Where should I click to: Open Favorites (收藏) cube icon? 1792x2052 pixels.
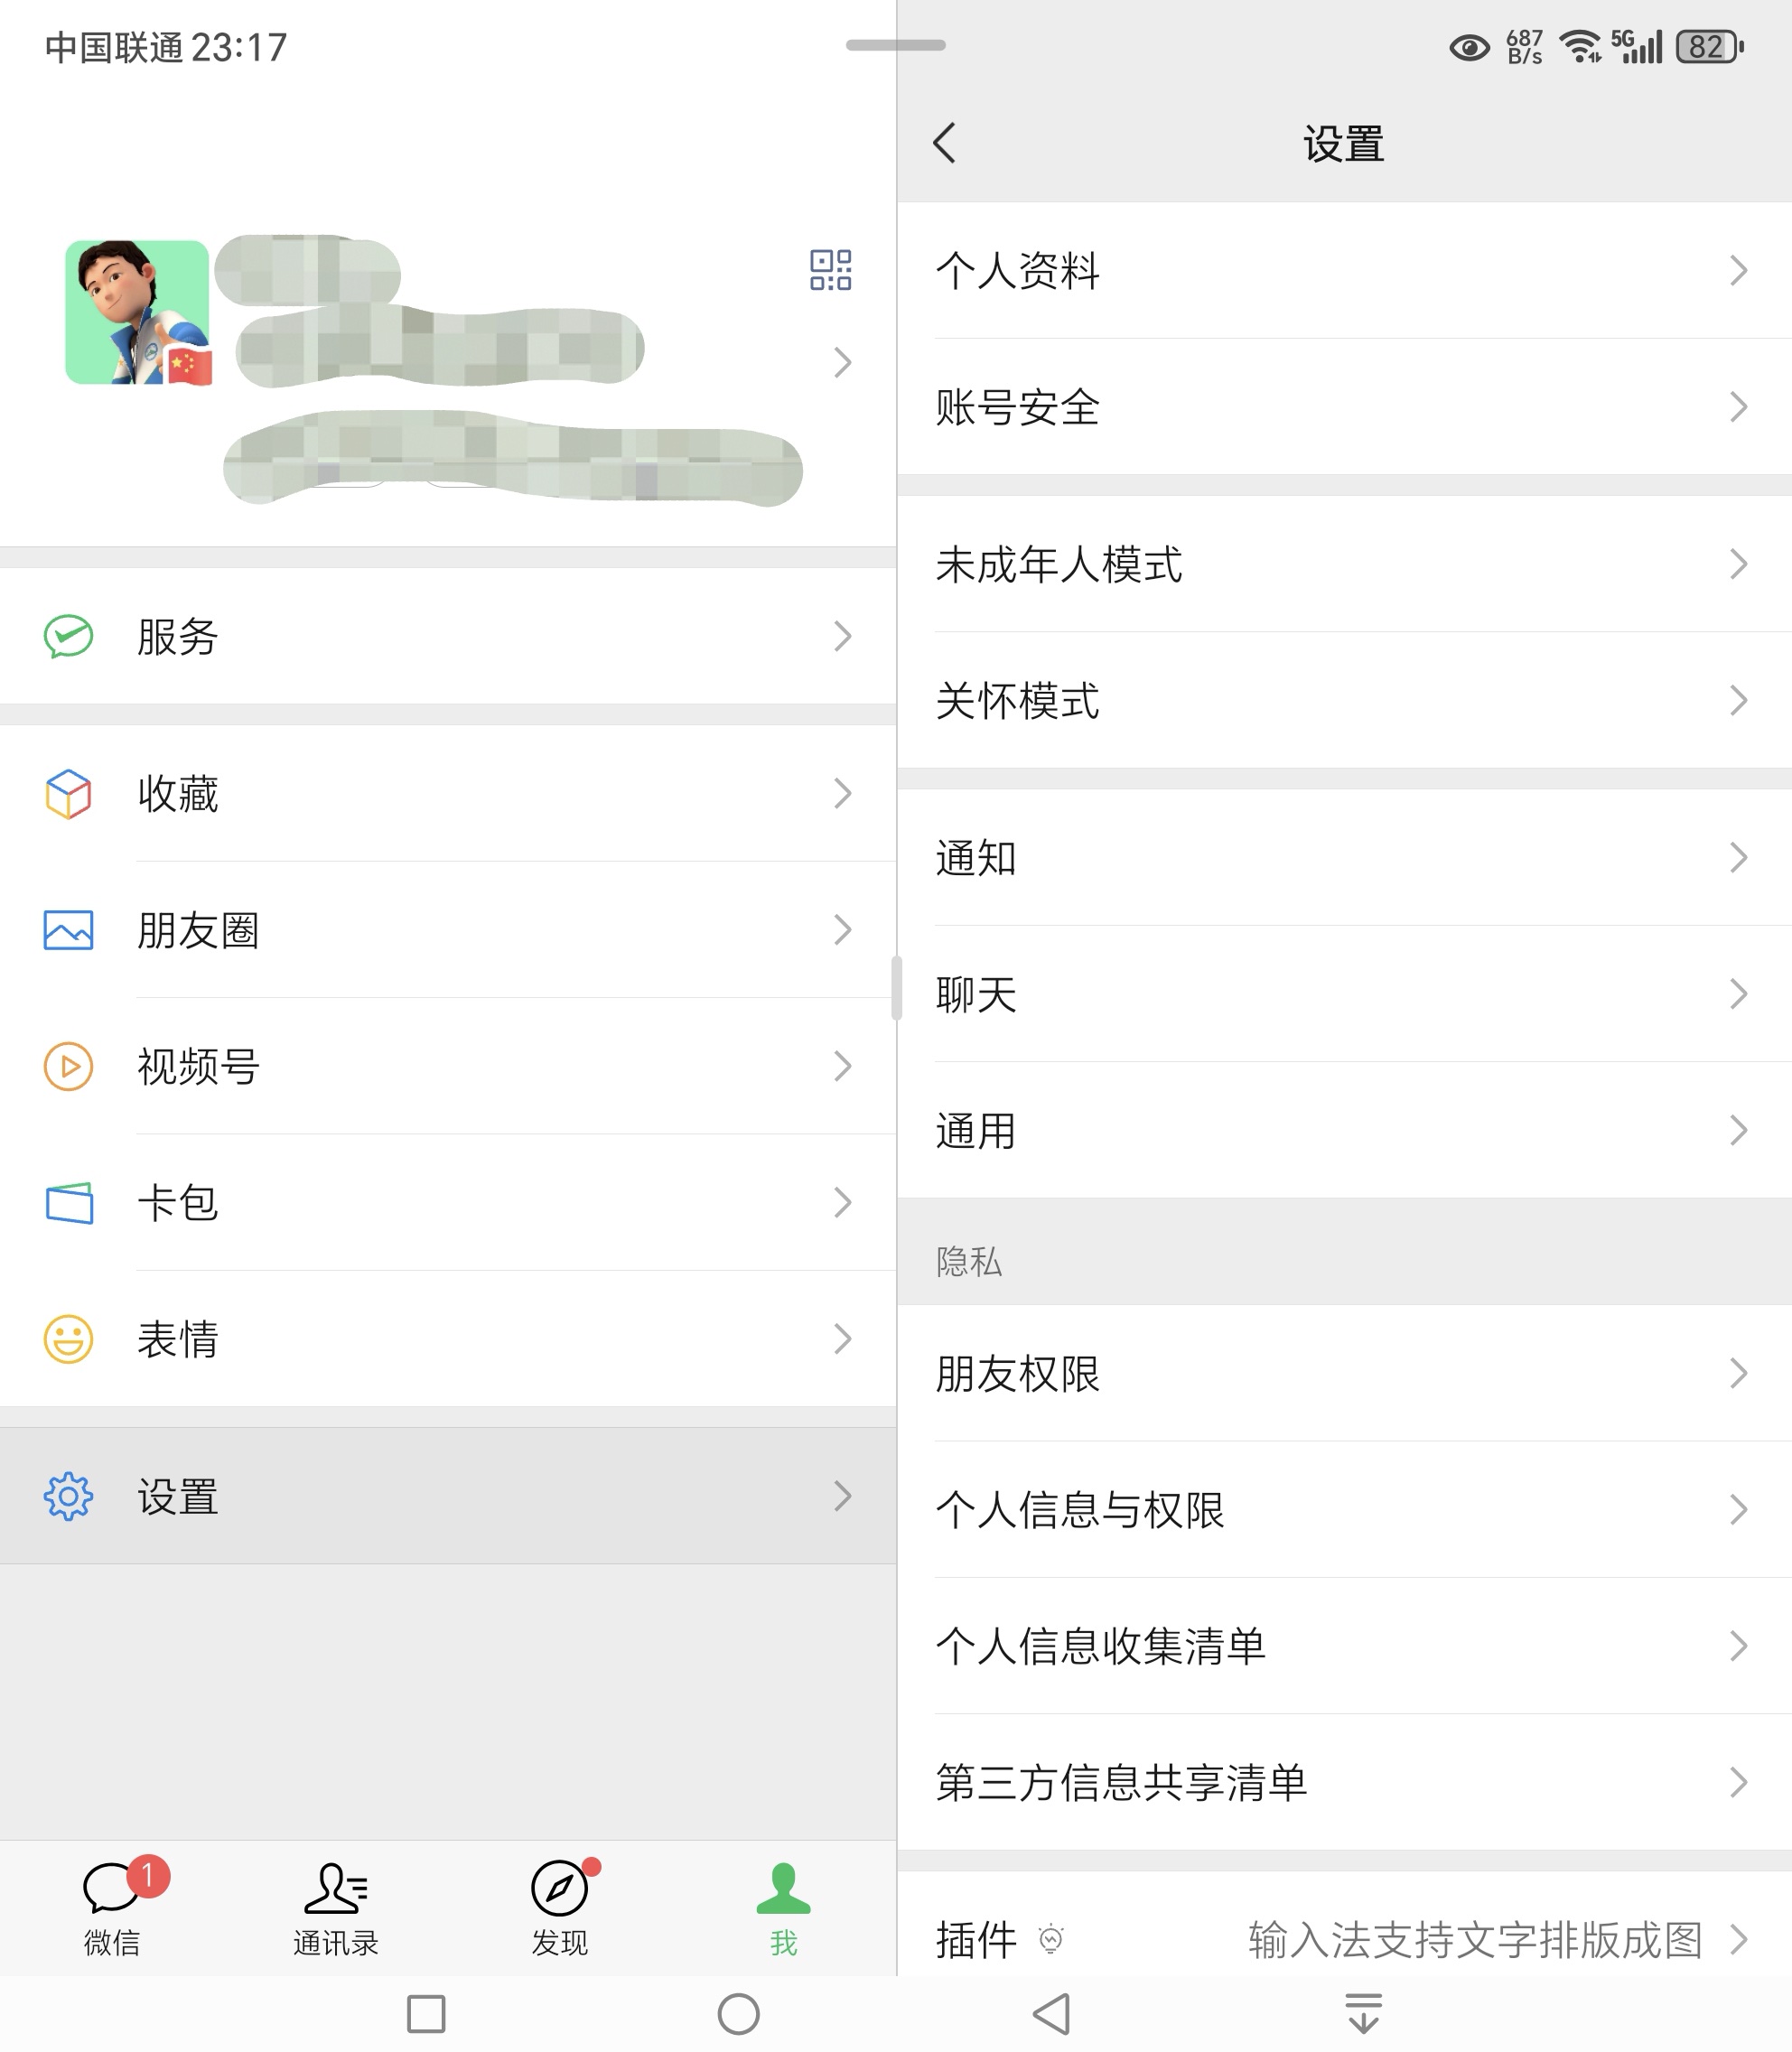[x=68, y=793]
